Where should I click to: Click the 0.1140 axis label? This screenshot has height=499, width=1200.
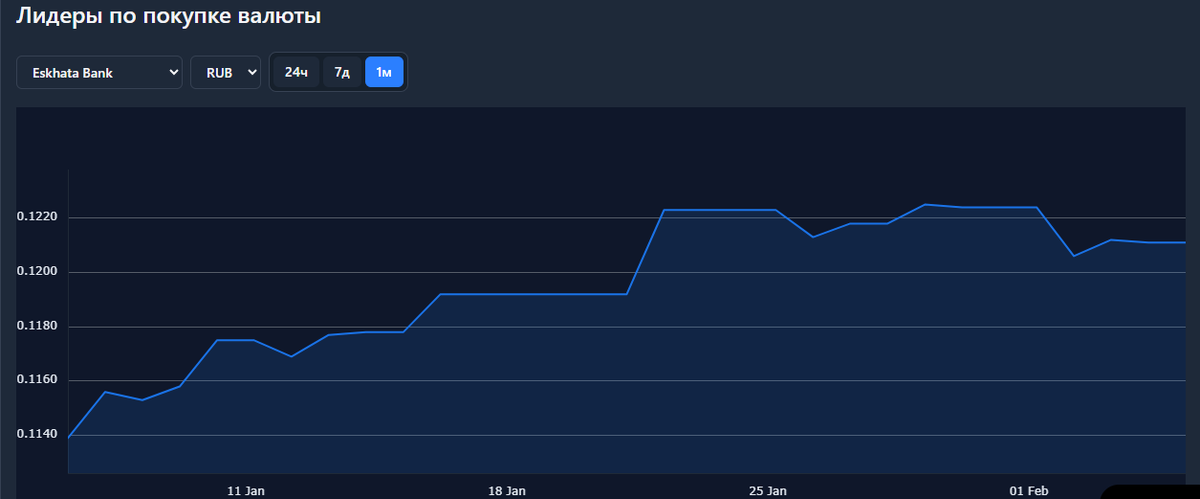point(37,435)
